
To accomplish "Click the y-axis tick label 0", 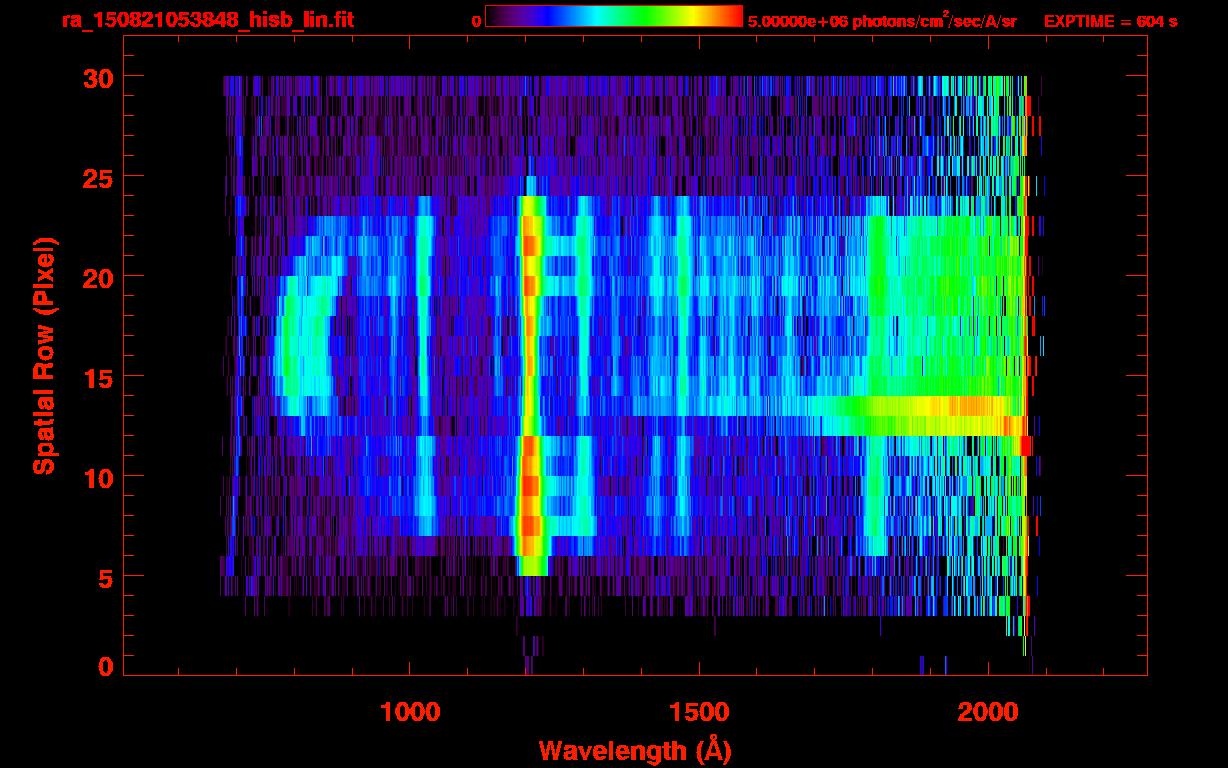I will tap(105, 667).
